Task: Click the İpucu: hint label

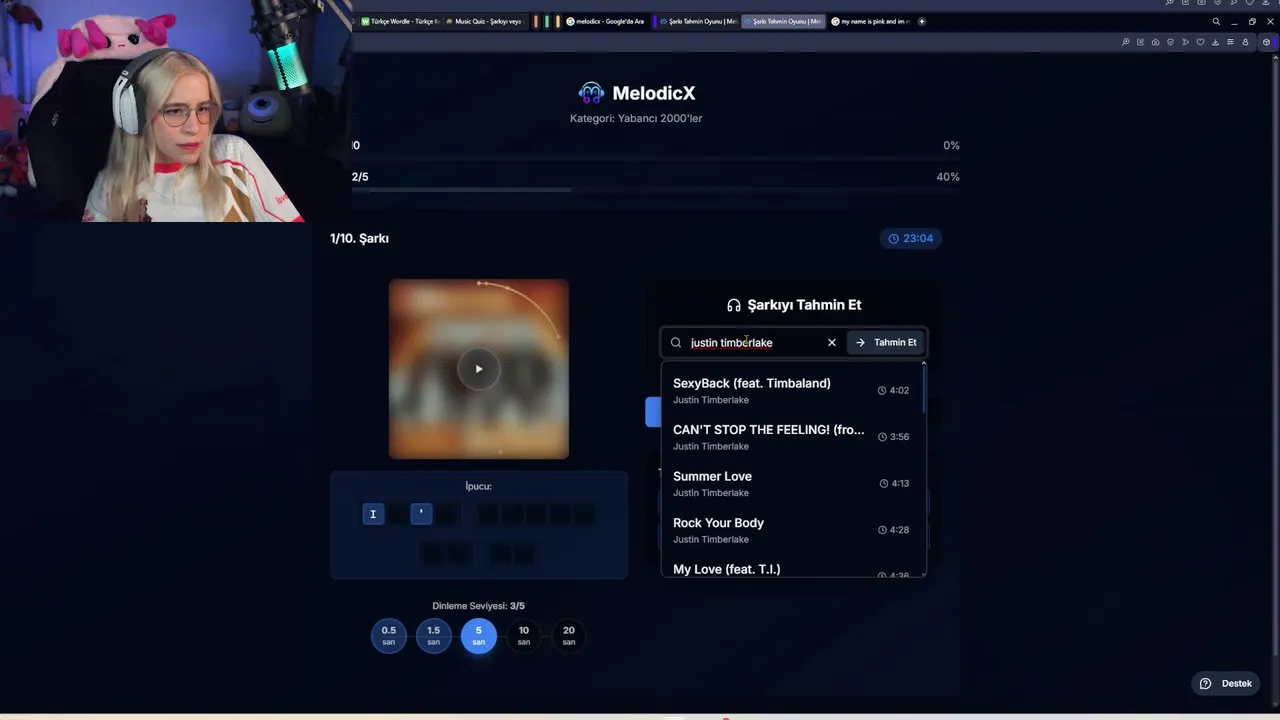Action: pyautogui.click(x=478, y=486)
